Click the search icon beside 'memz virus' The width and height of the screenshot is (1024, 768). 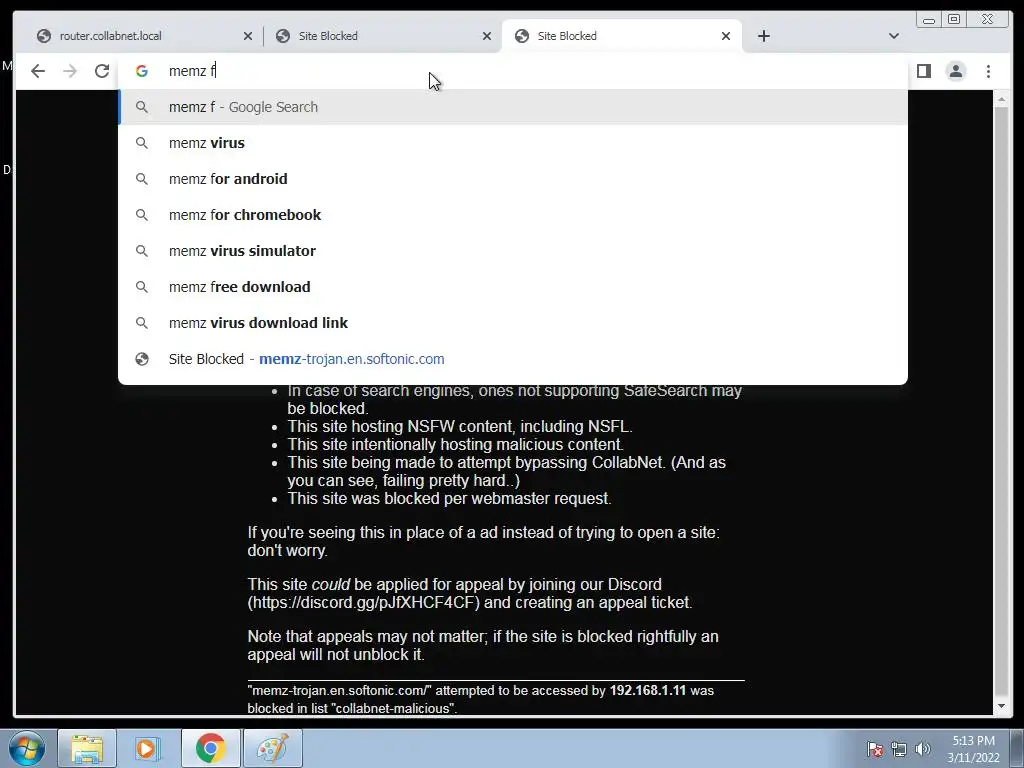142,143
